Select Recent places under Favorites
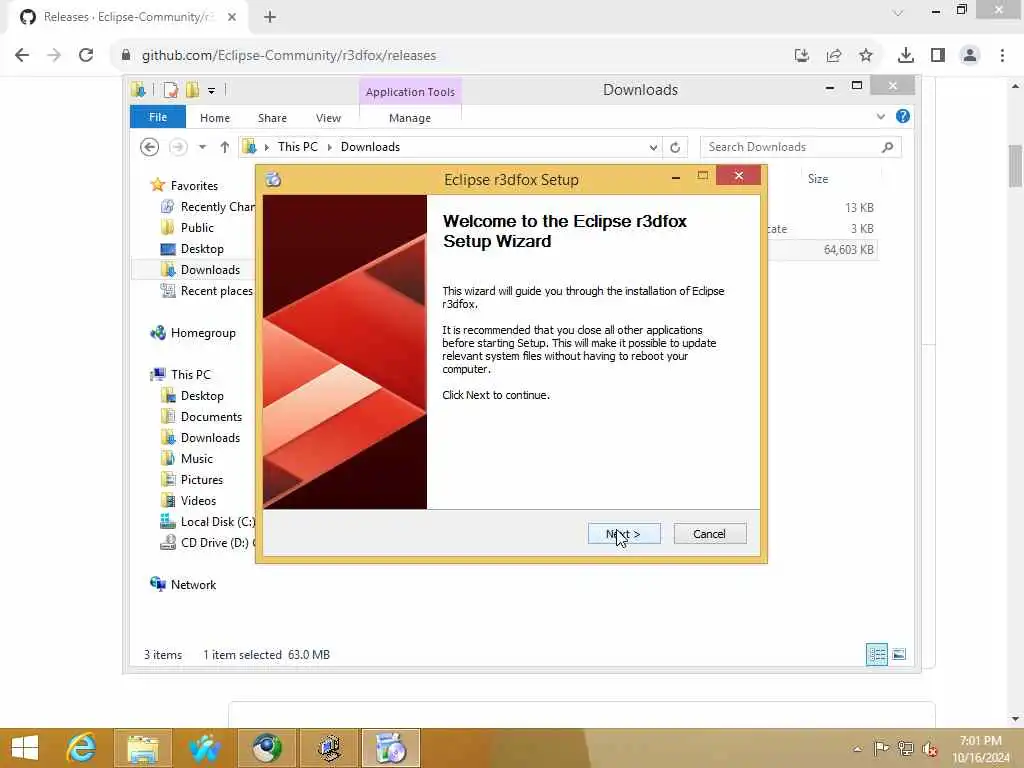Viewport: 1024px width, 768px height. [216, 291]
